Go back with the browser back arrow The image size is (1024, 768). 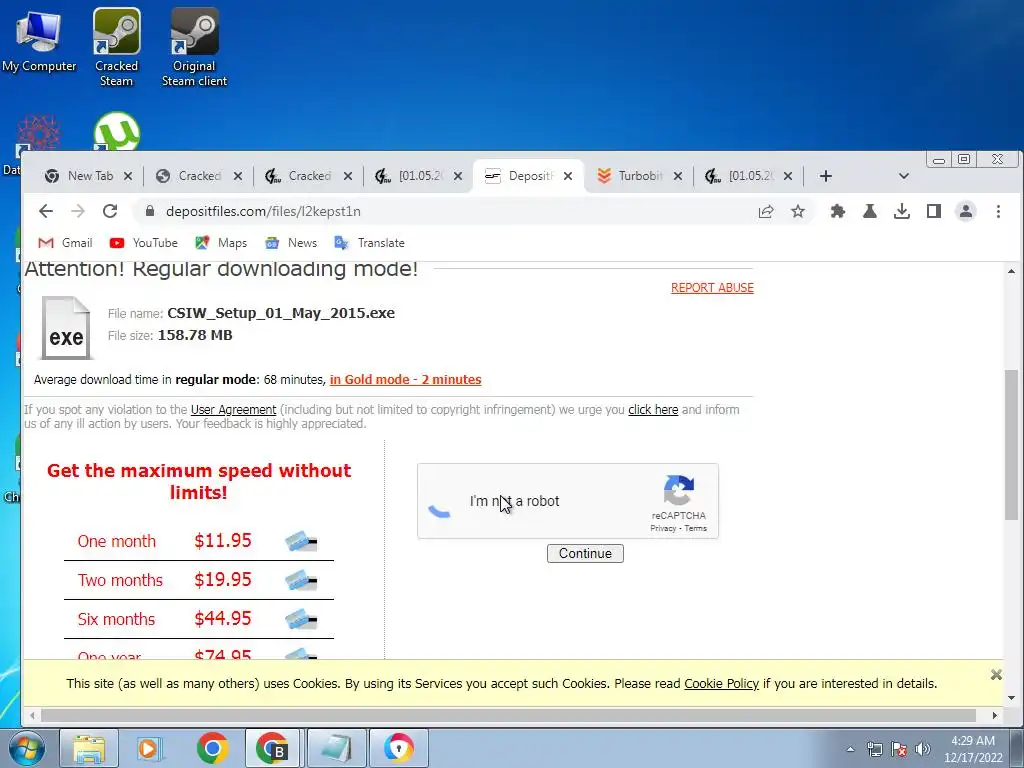46,211
